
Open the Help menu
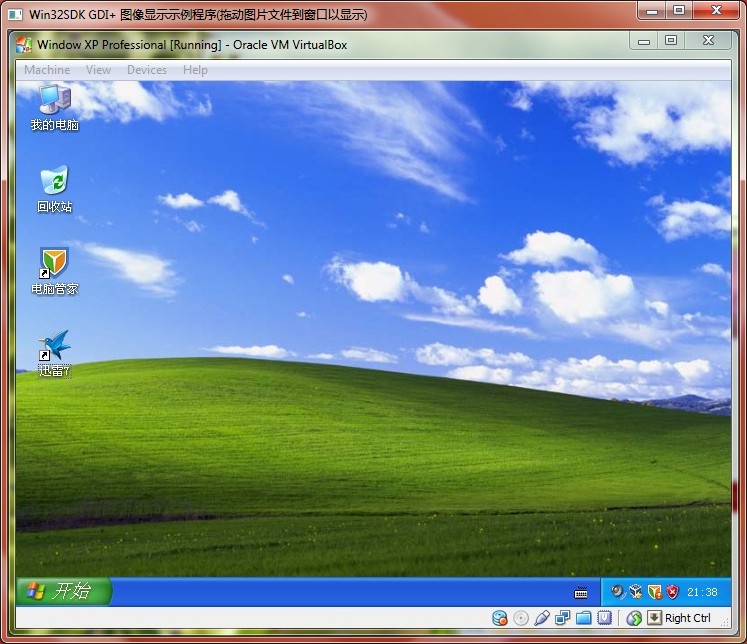coord(195,70)
